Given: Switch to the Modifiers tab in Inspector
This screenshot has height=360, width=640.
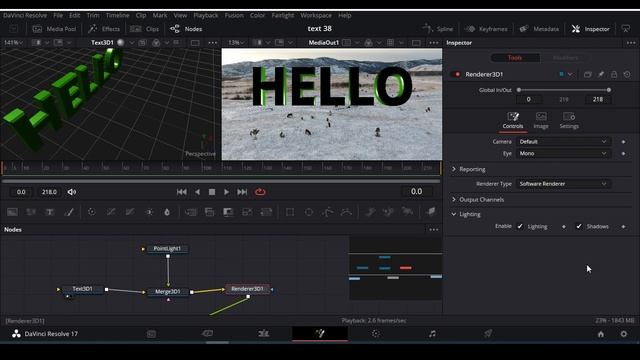Looking at the screenshot, I should tap(565, 58).
